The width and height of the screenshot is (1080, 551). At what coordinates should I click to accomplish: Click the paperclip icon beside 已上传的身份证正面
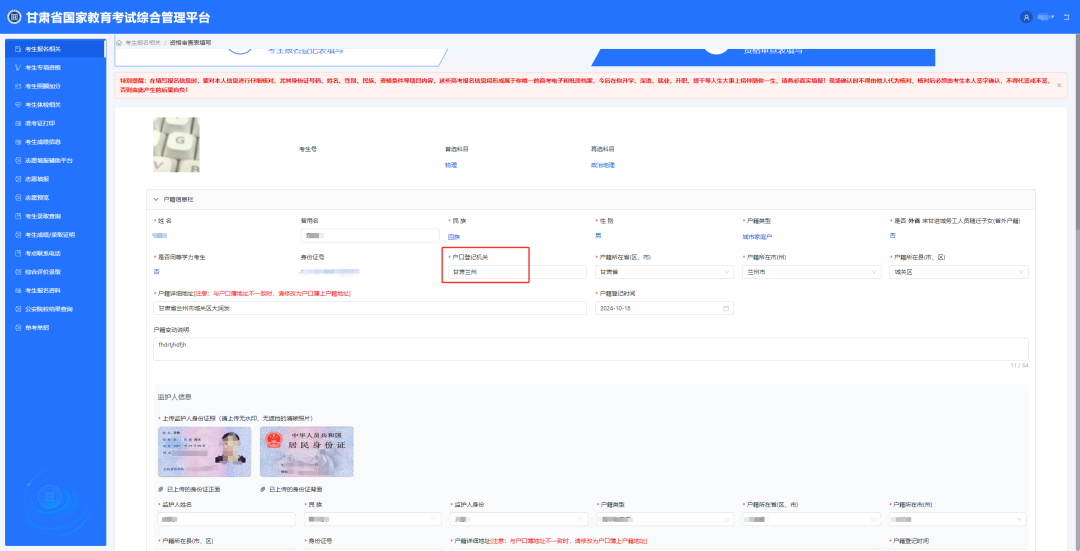[x=161, y=489]
